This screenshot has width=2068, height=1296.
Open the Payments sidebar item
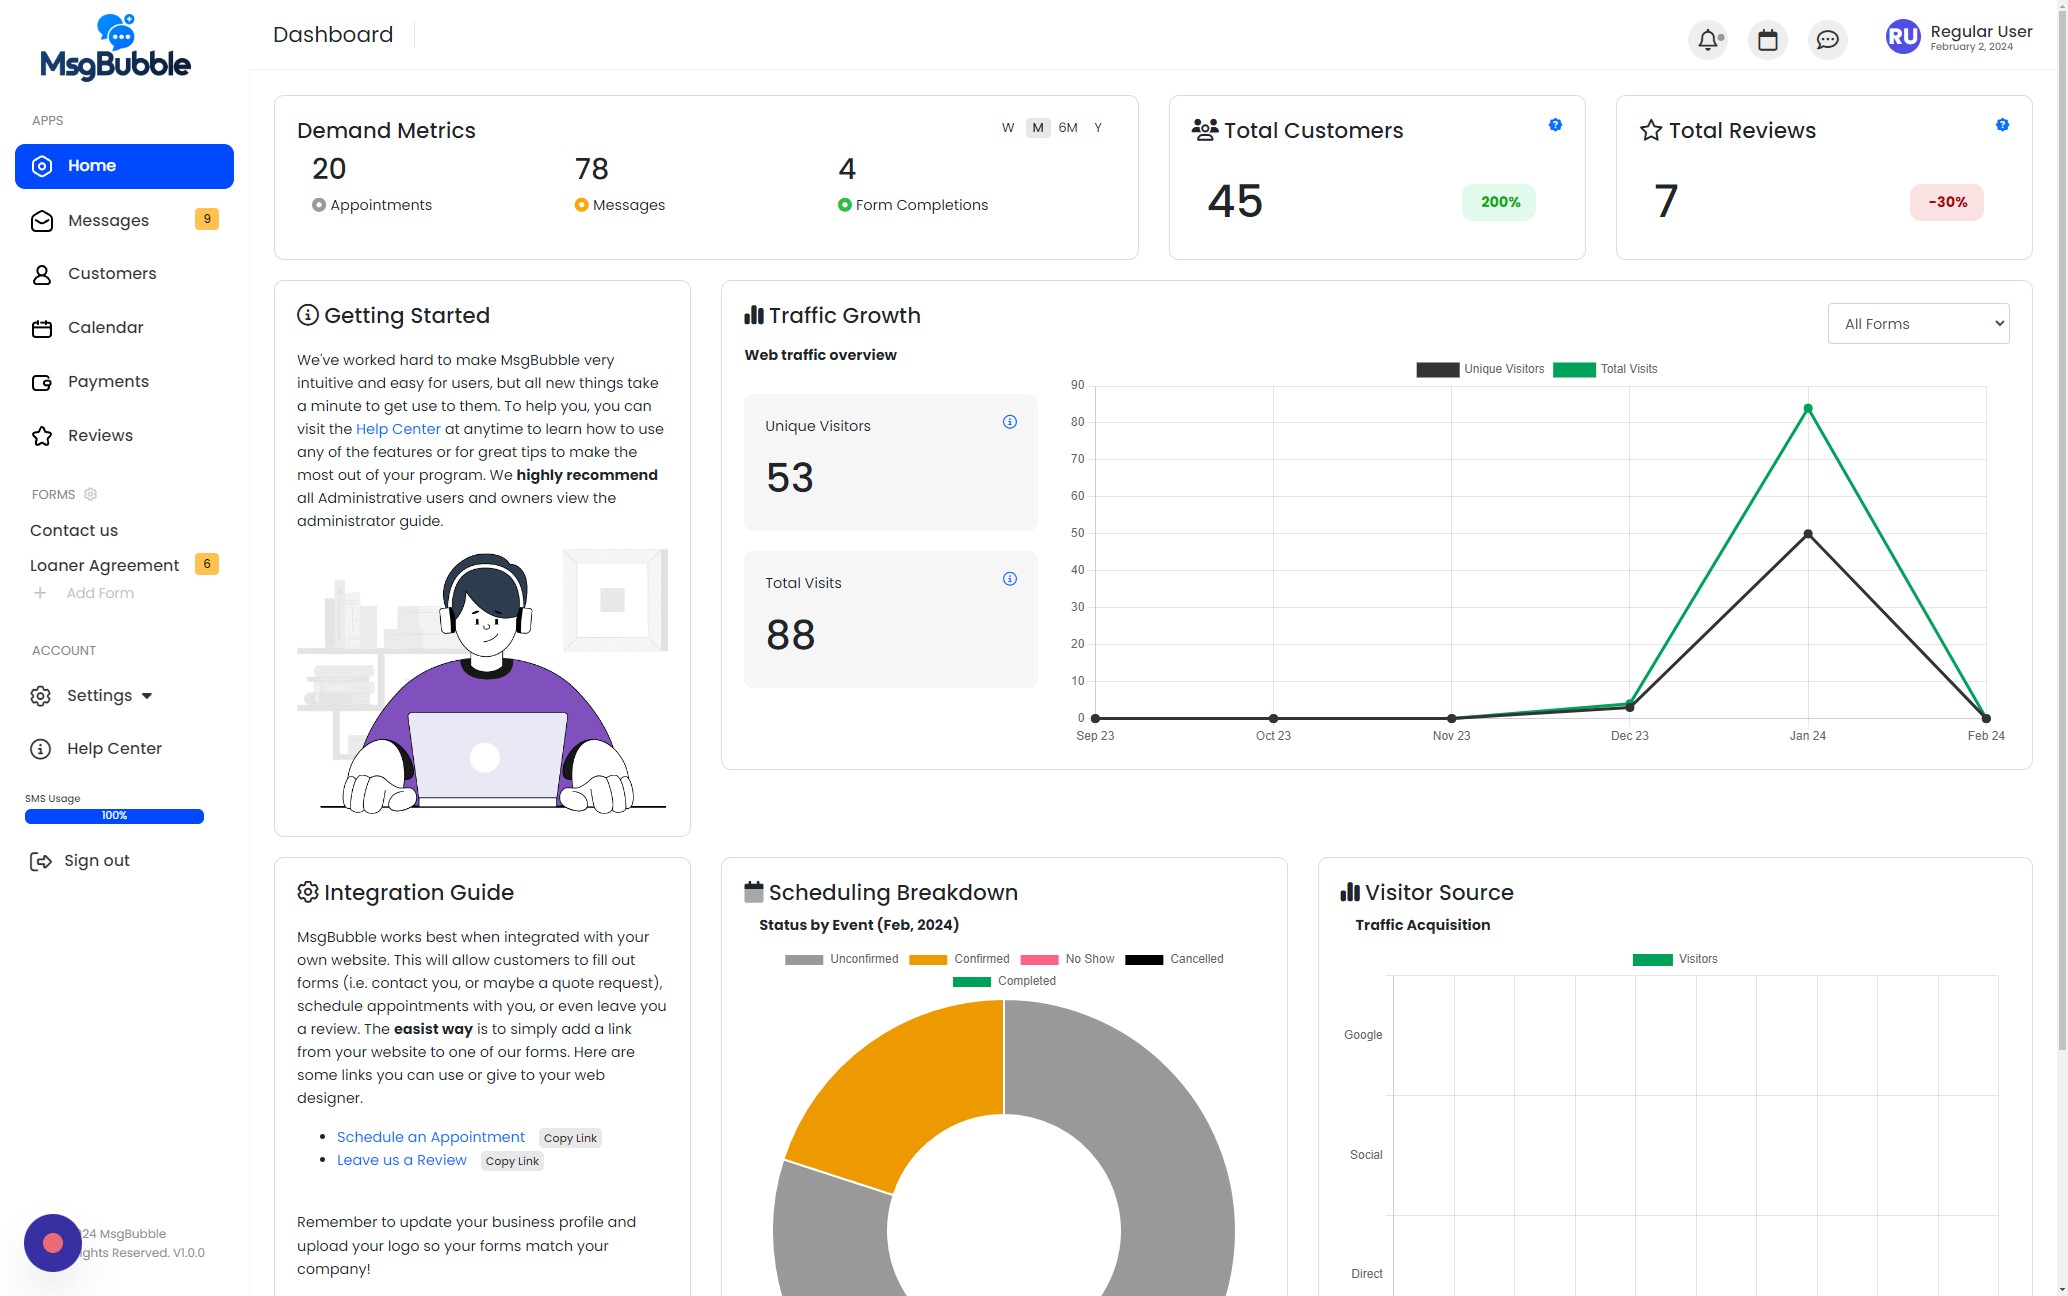click(x=108, y=382)
